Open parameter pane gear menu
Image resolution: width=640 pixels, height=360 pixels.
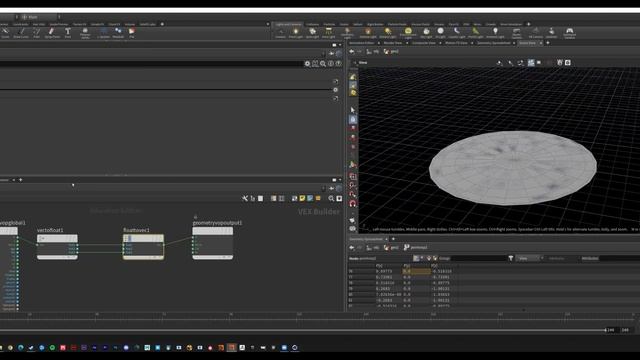307,64
